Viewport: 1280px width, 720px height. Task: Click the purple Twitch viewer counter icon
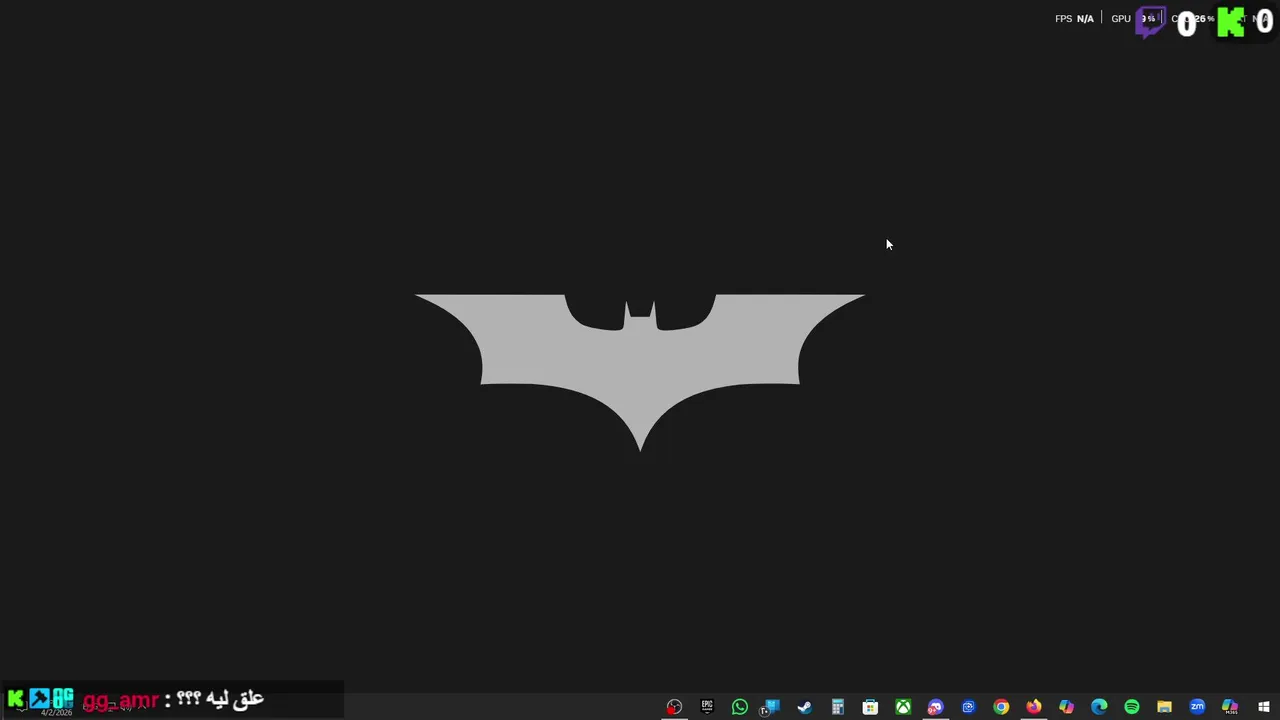(1151, 22)
